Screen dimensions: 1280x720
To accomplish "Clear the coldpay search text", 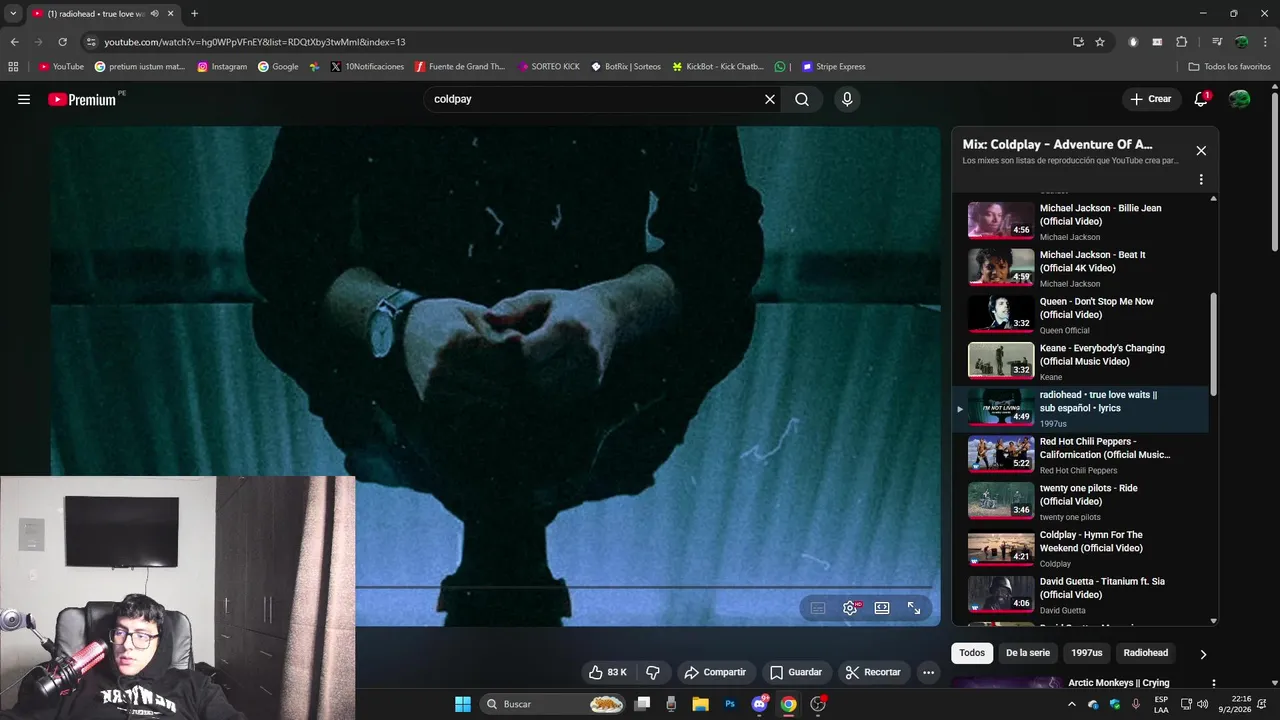I will coord(770,99).
